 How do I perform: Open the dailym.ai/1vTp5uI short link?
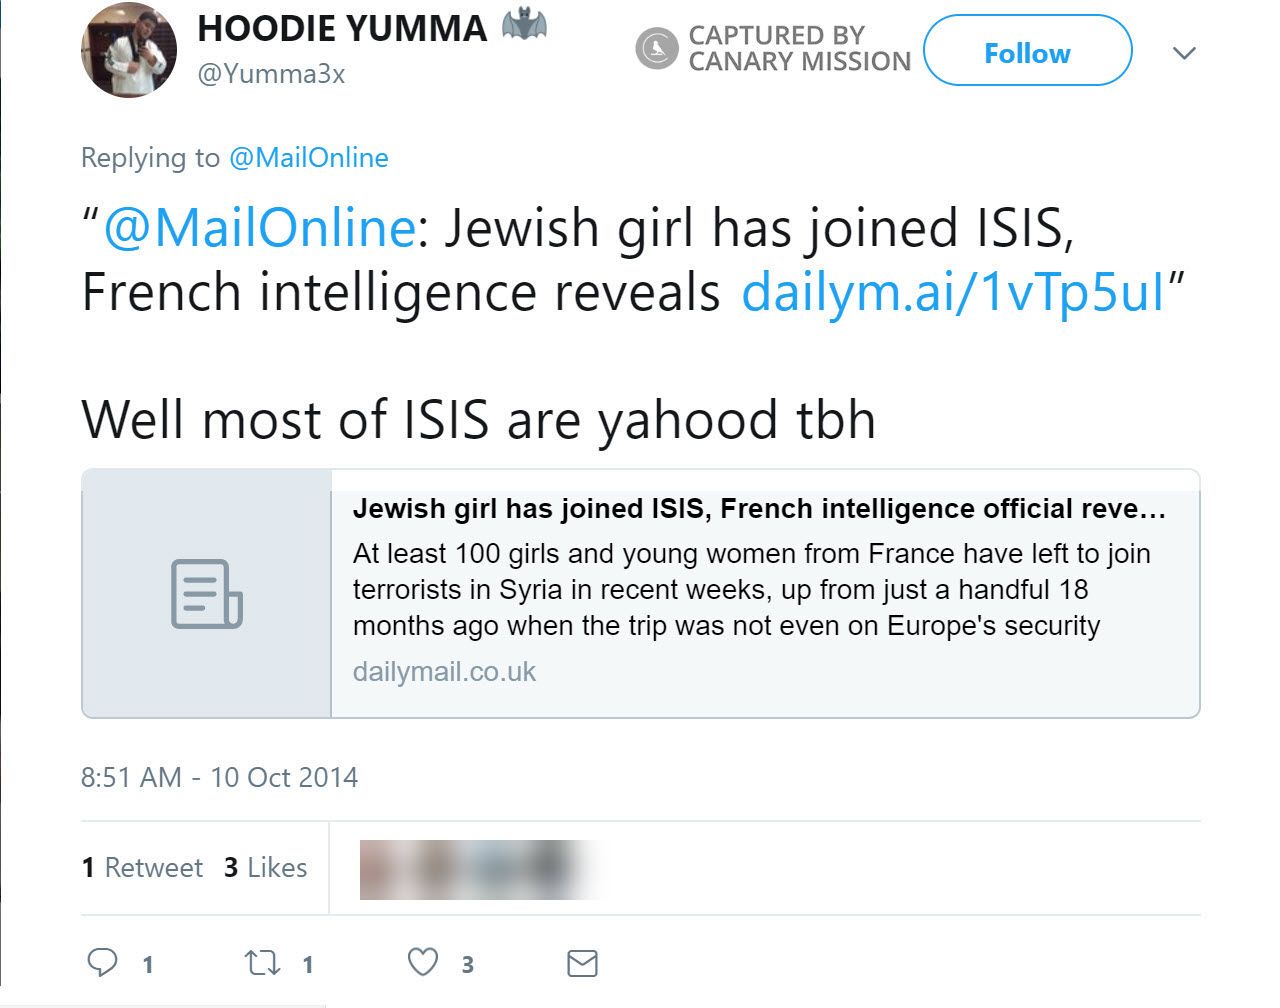point(953,291)
